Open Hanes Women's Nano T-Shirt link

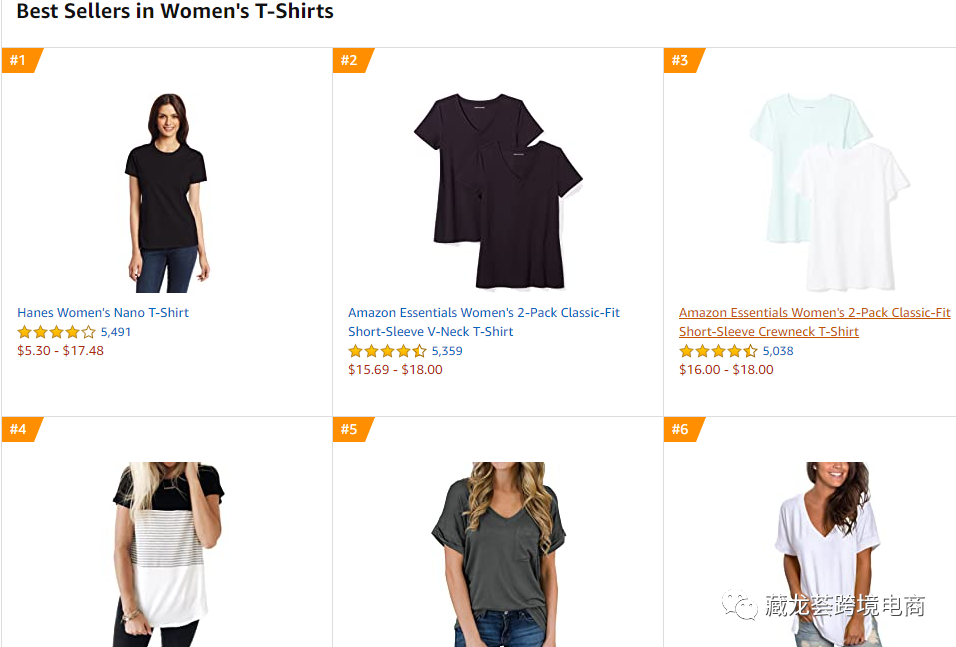pyautogui.click(x=103, y=313)
